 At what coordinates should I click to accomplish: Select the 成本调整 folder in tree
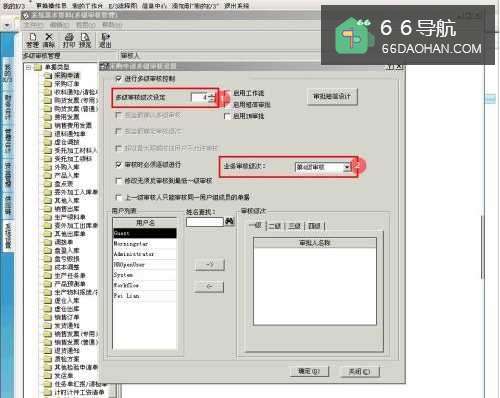(67, 267)
